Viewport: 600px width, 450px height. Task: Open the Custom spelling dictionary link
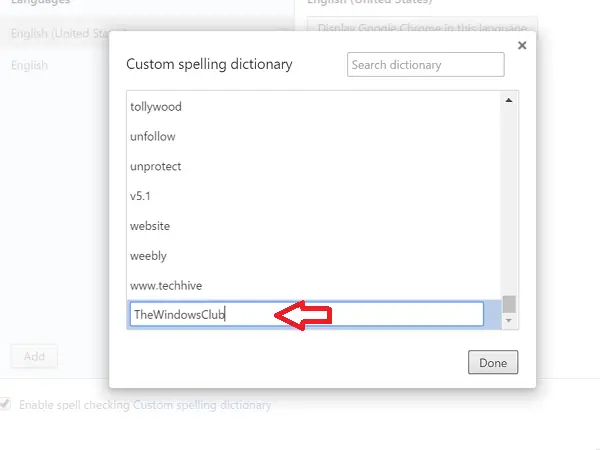[202, 405]
